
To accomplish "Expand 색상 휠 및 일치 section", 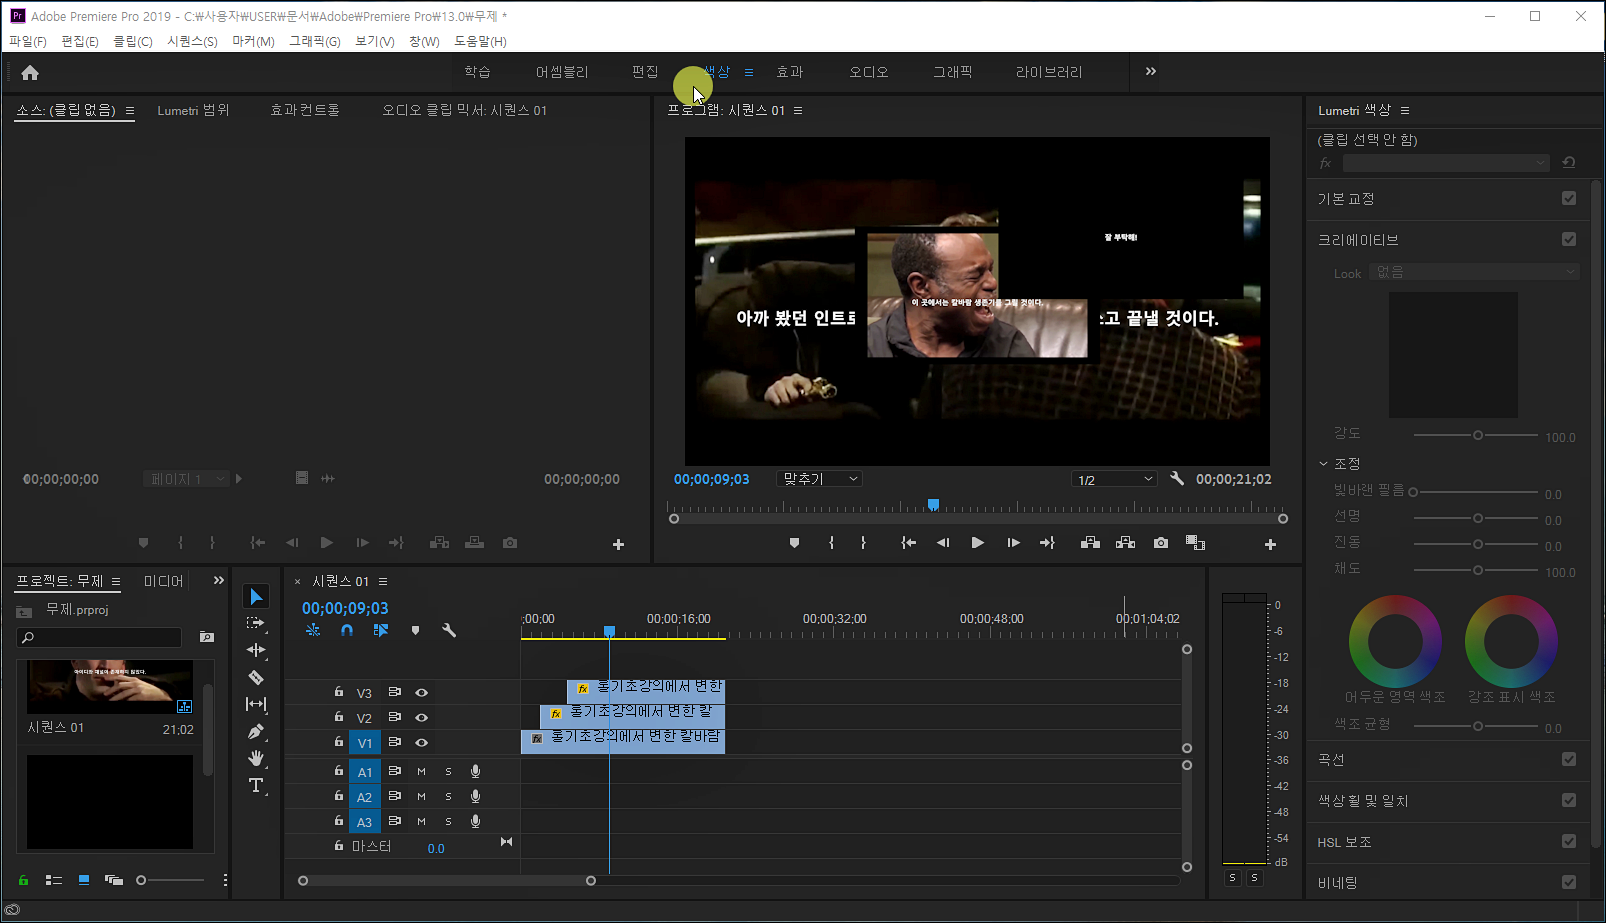I will click(x=1363, y=800).
